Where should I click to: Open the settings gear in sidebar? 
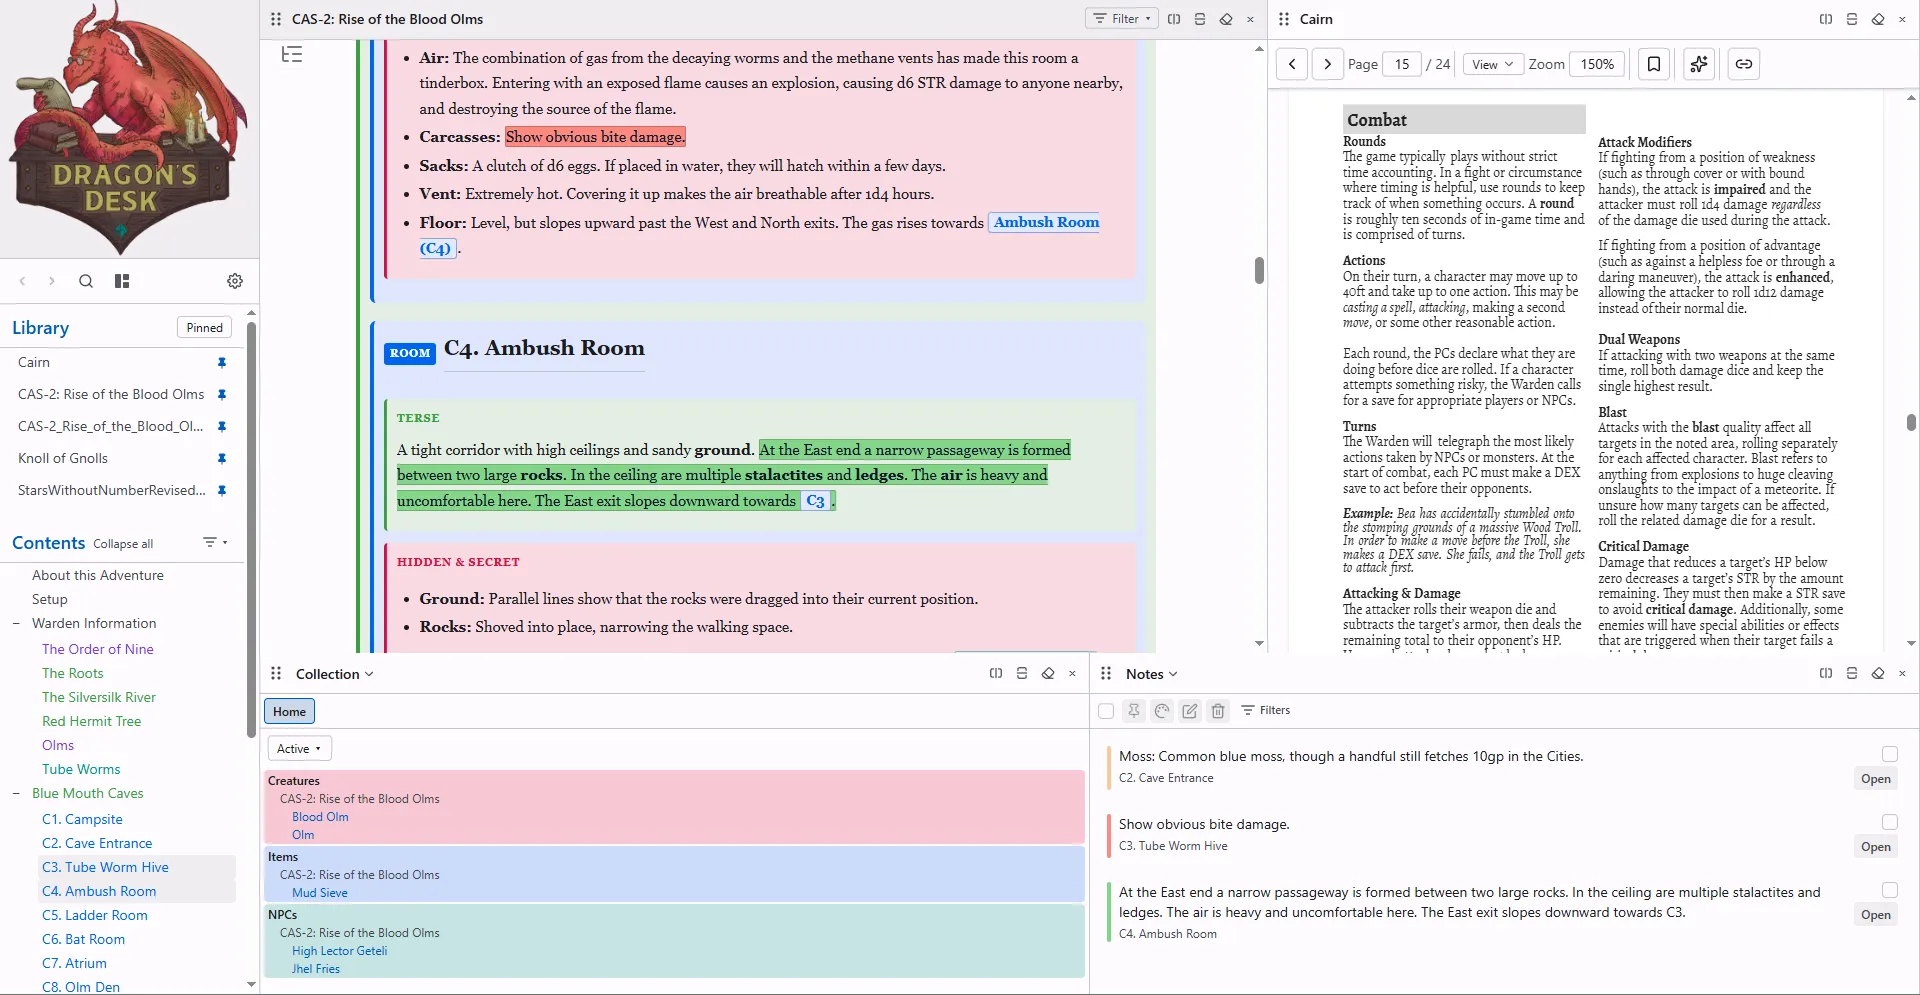pos(235,281)
